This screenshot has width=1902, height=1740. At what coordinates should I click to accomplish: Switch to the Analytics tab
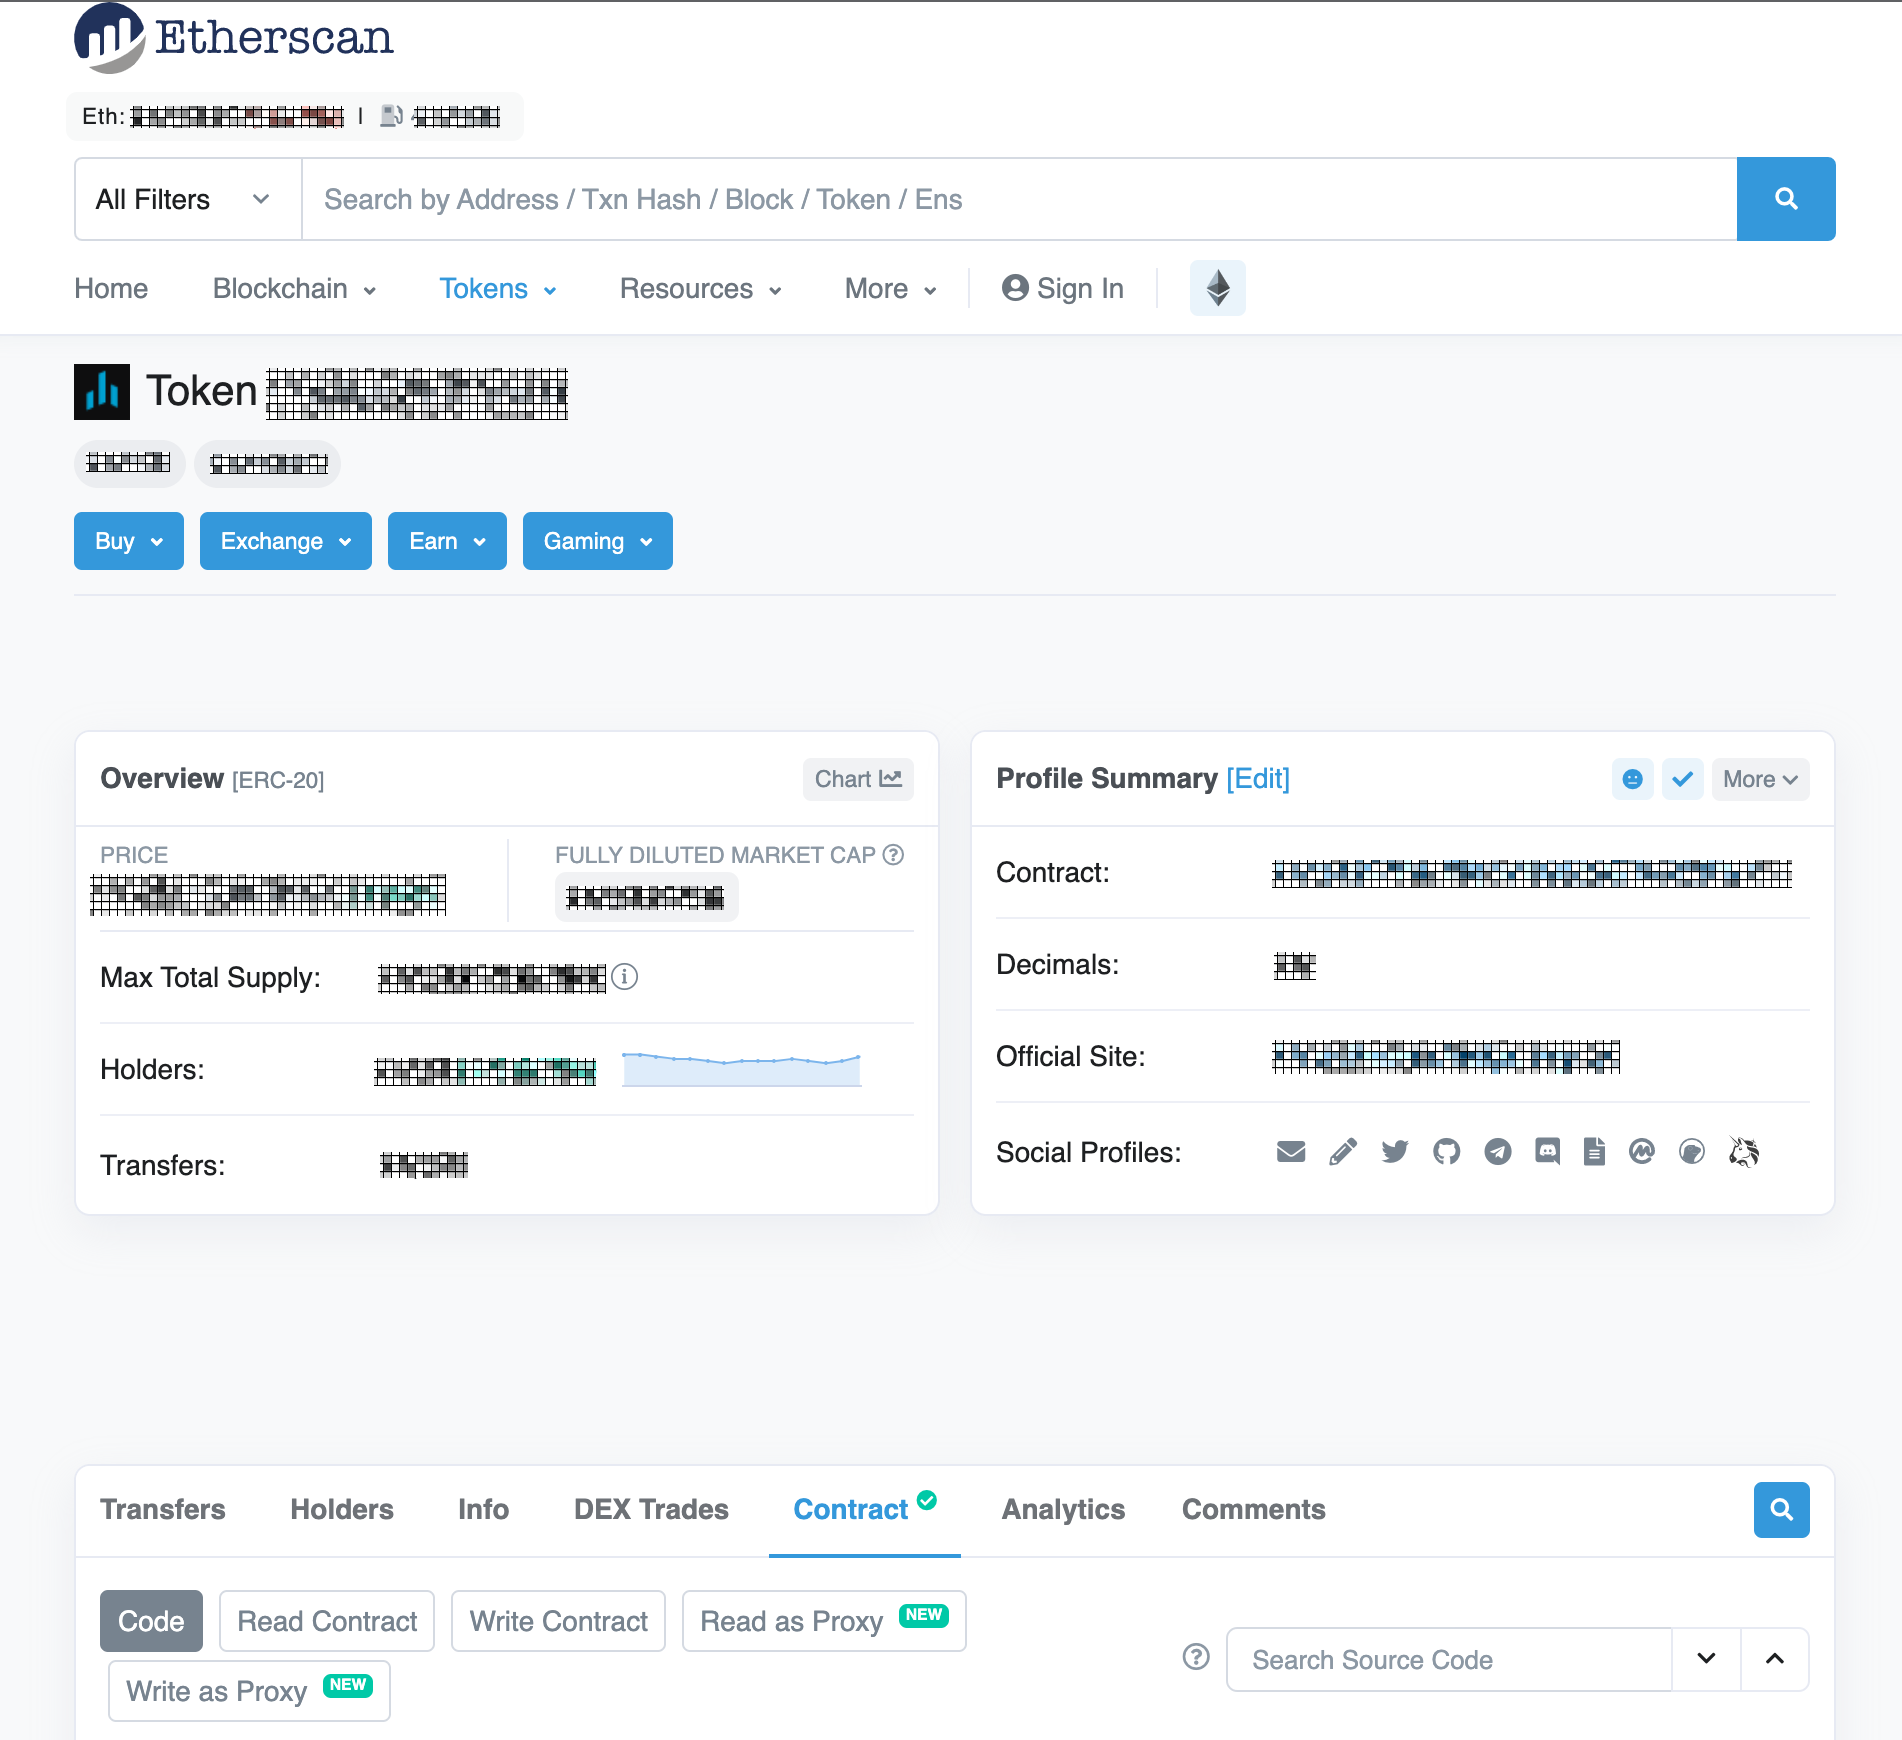pos(1063,1509)
